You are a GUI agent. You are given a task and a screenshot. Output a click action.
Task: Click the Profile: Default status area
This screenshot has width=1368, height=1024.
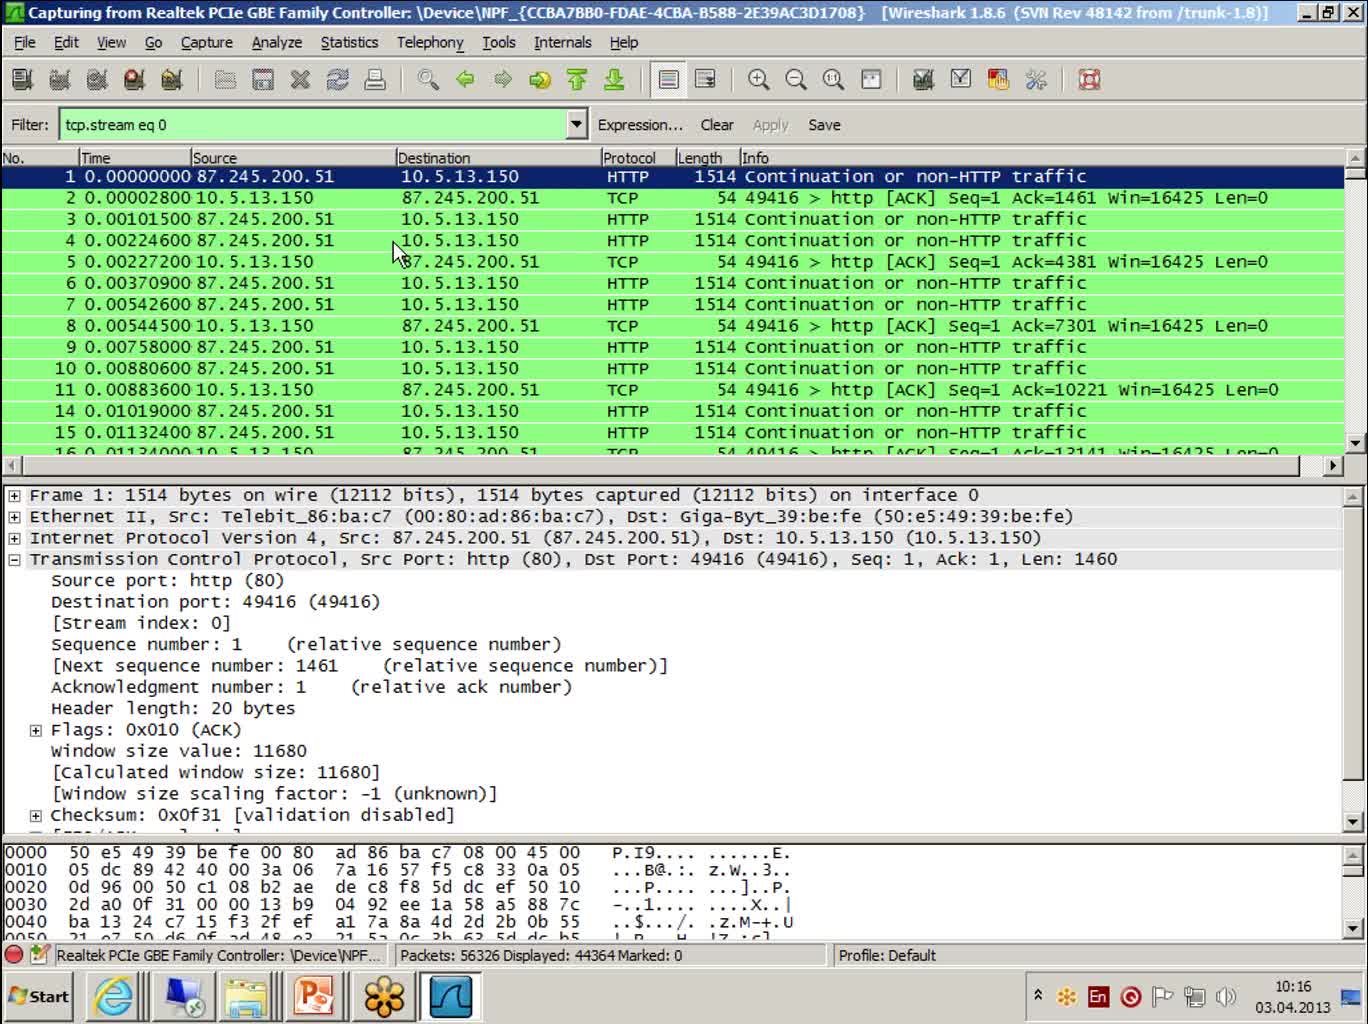(x=887, y=955)
